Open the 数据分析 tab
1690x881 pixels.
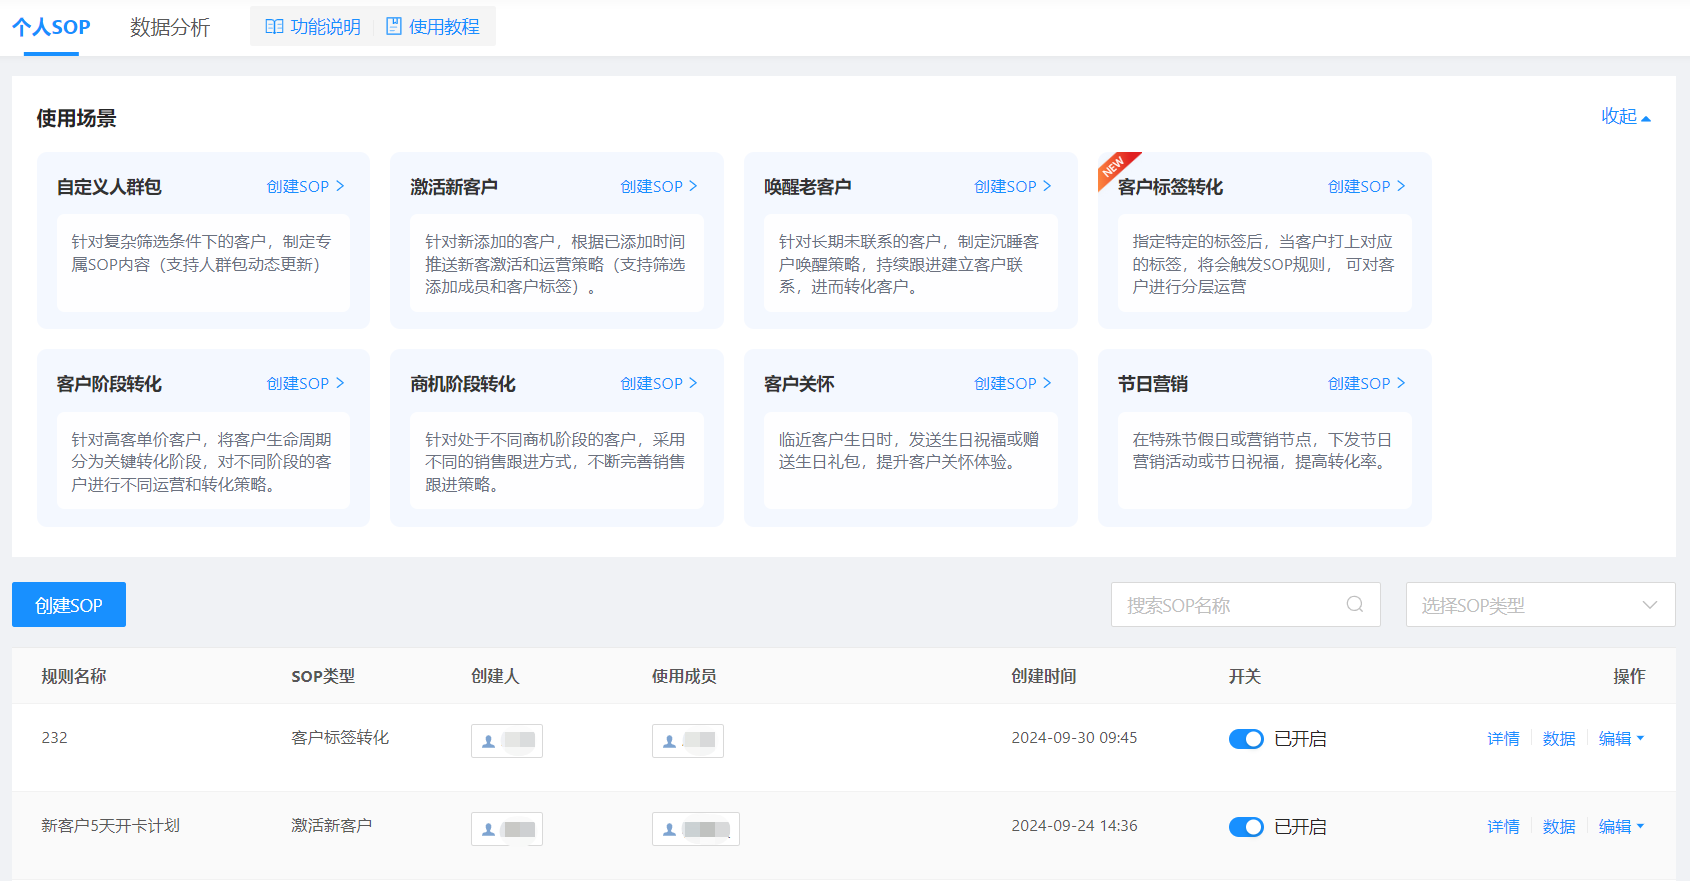pyautogui.click(x=170, y=27)
